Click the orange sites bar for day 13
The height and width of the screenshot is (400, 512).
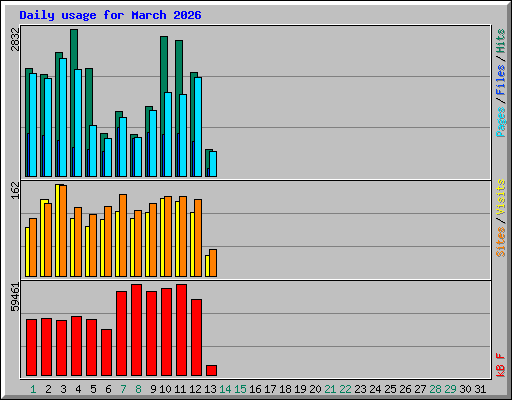[213, 263]
